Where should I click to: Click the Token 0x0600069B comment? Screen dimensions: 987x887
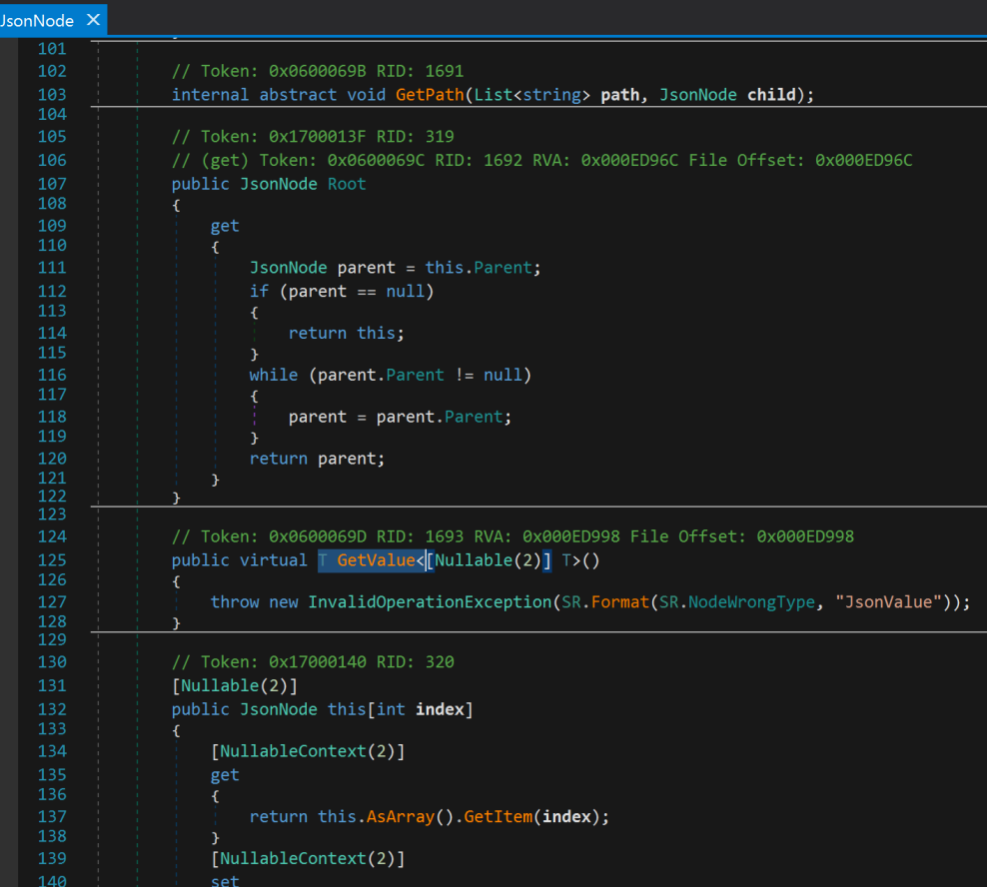pyautogui.click(x=317, y=71)
